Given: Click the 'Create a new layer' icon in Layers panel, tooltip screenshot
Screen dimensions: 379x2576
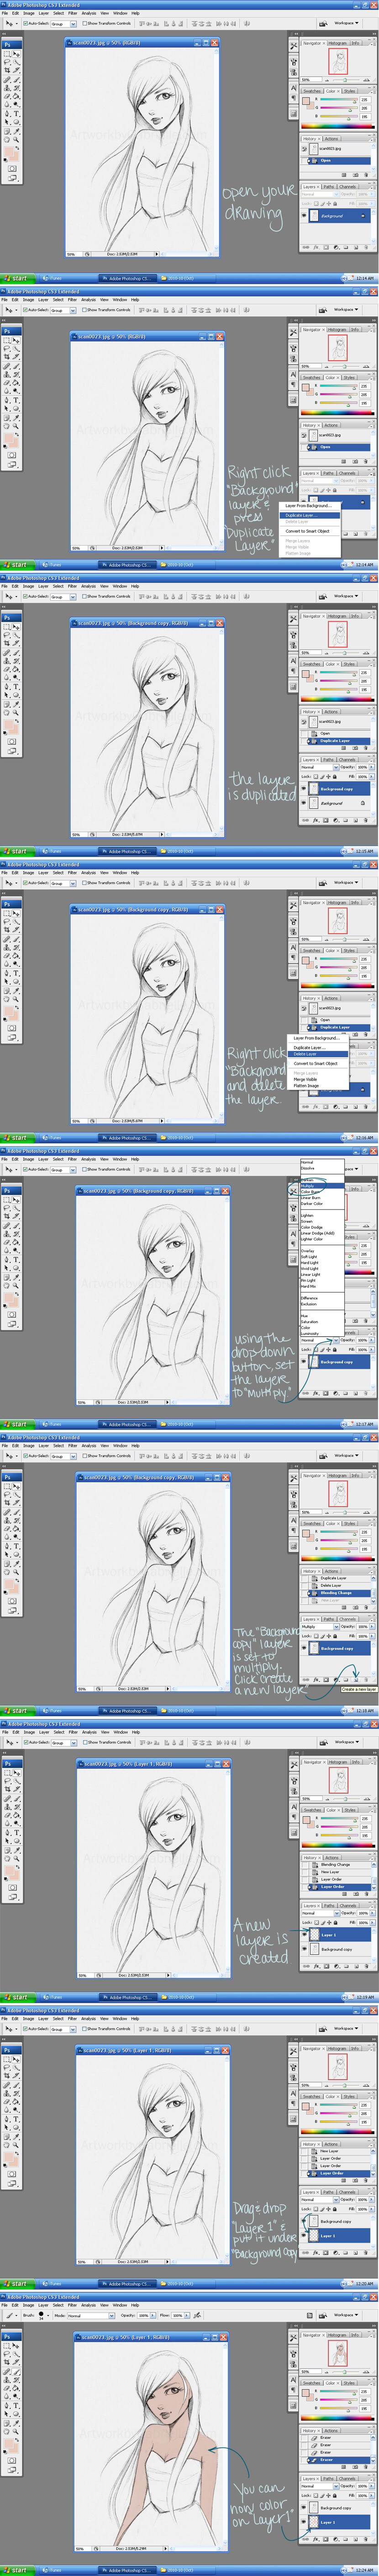Looking at the screenshot, I should point(356,1680).
